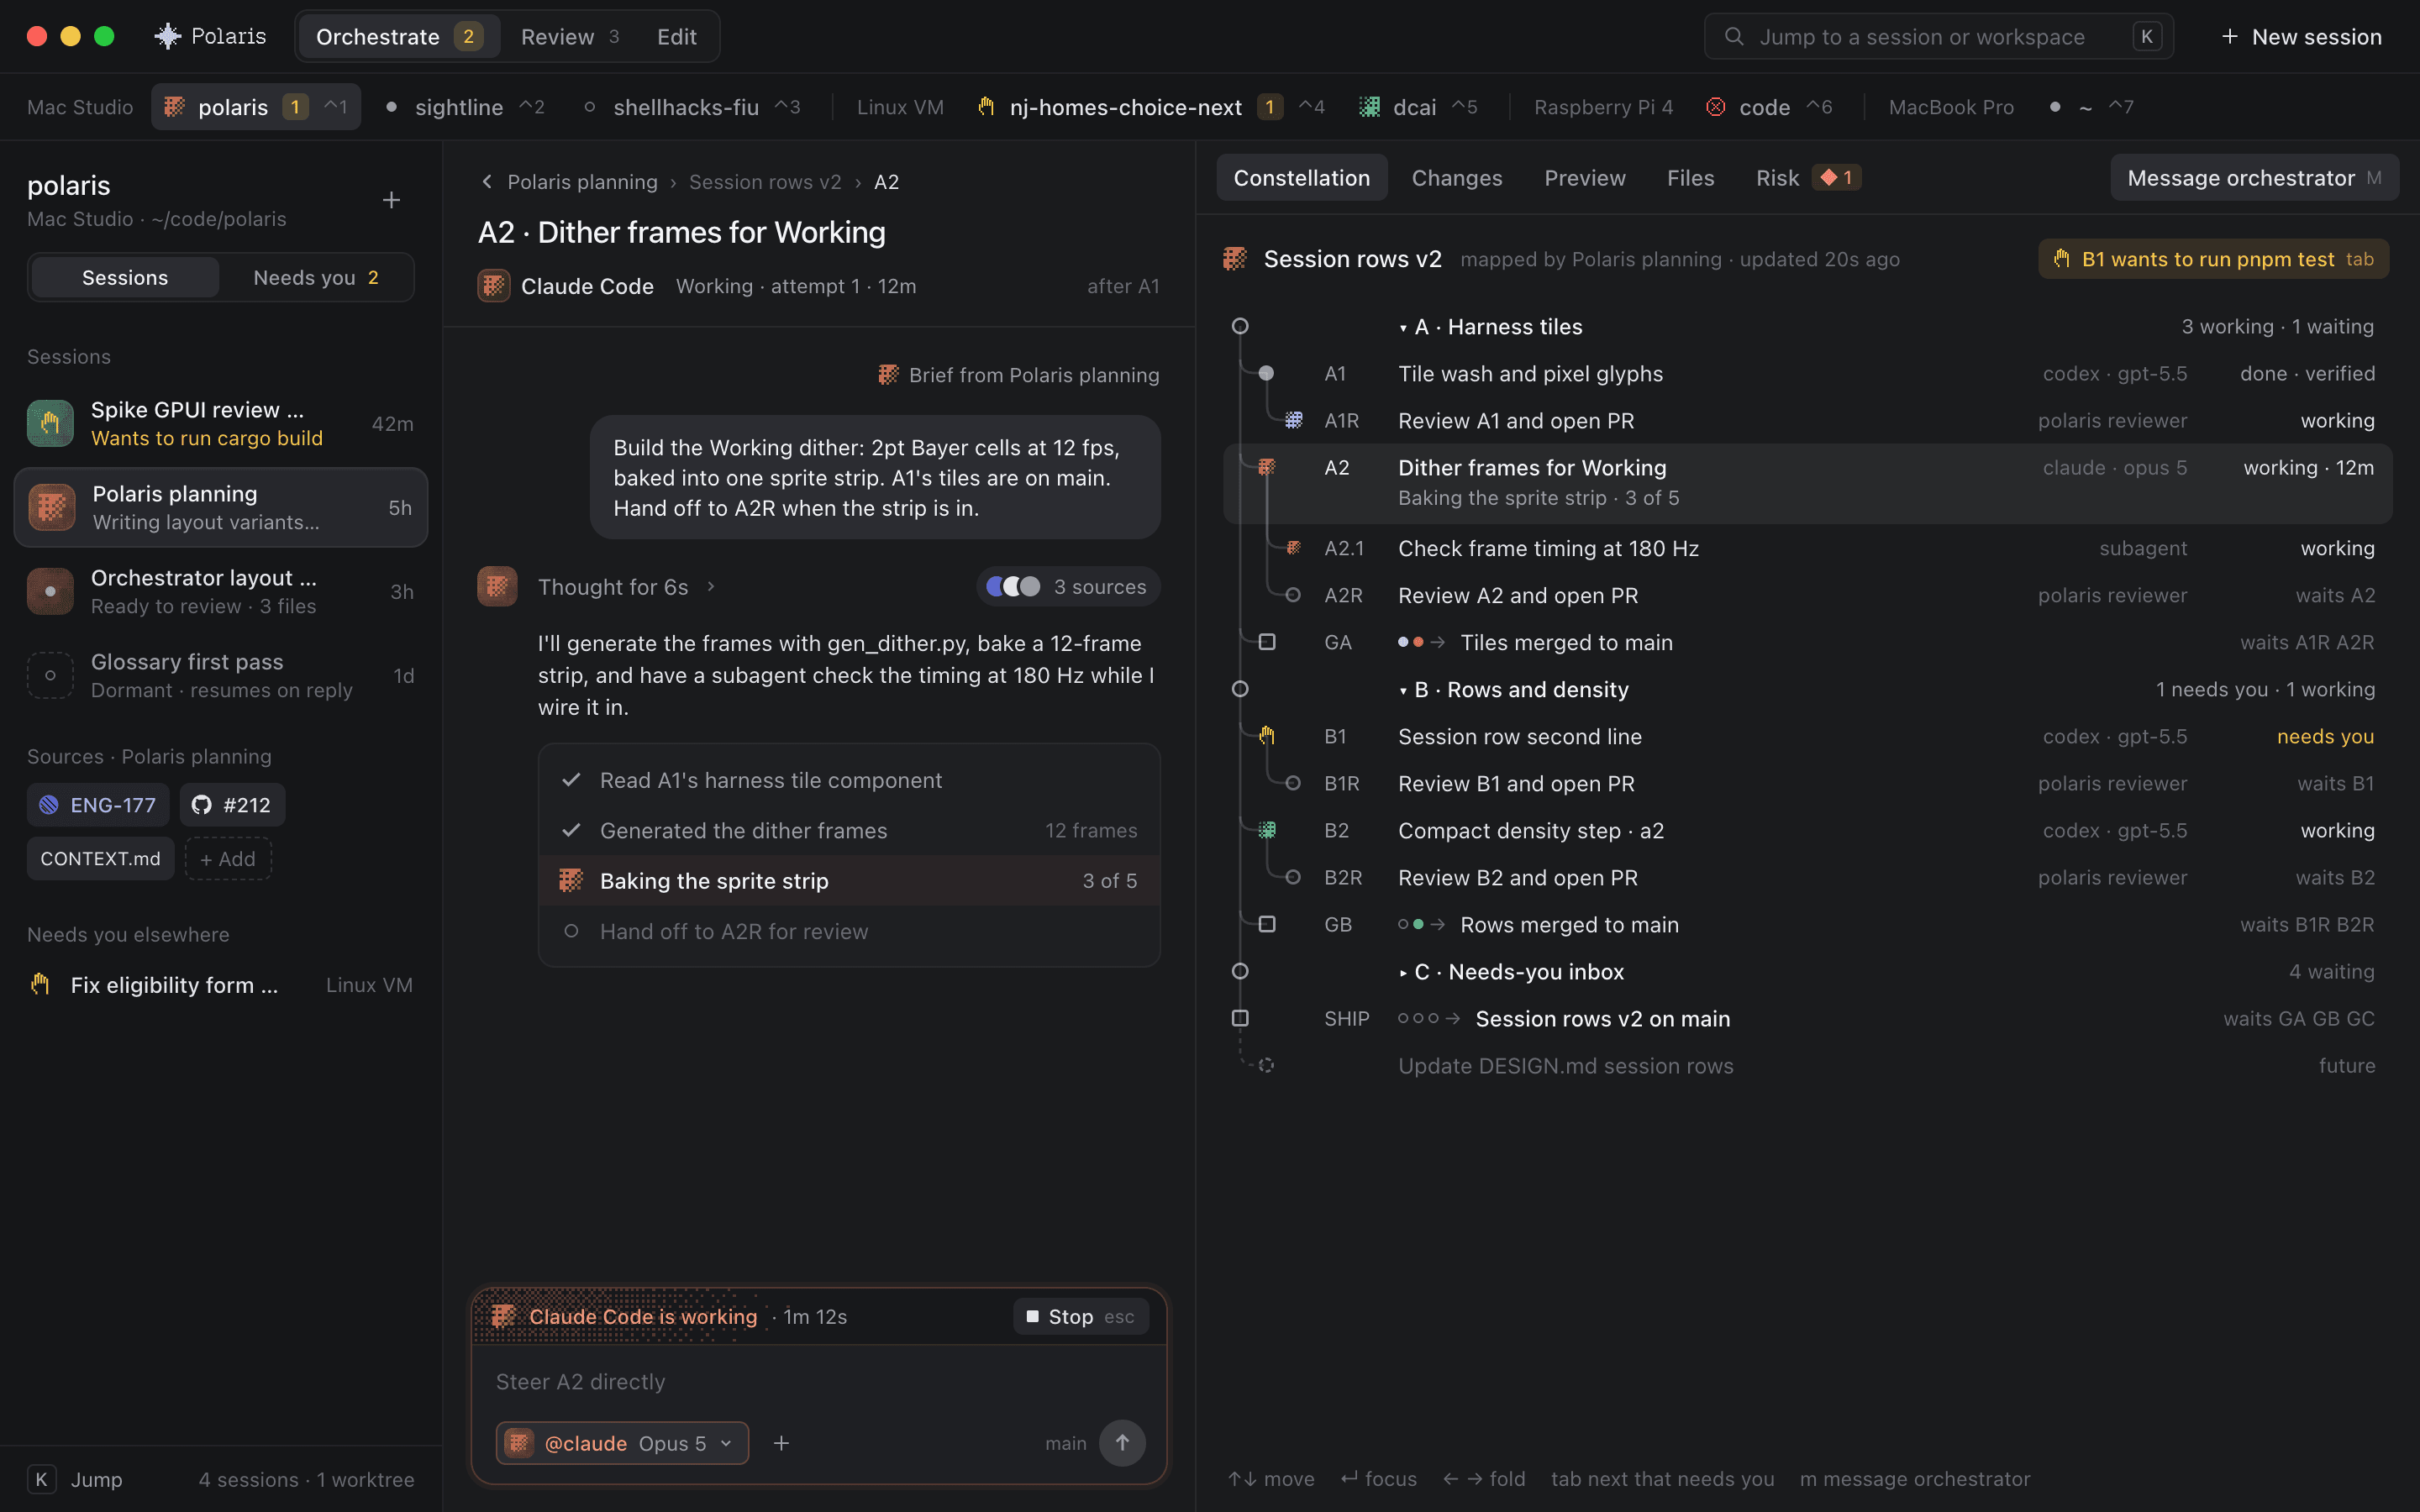Viewport: 2420px width, 1512px height.
Task: Collapse the B · Rows and density group
Action: (x=1403, y=691)
